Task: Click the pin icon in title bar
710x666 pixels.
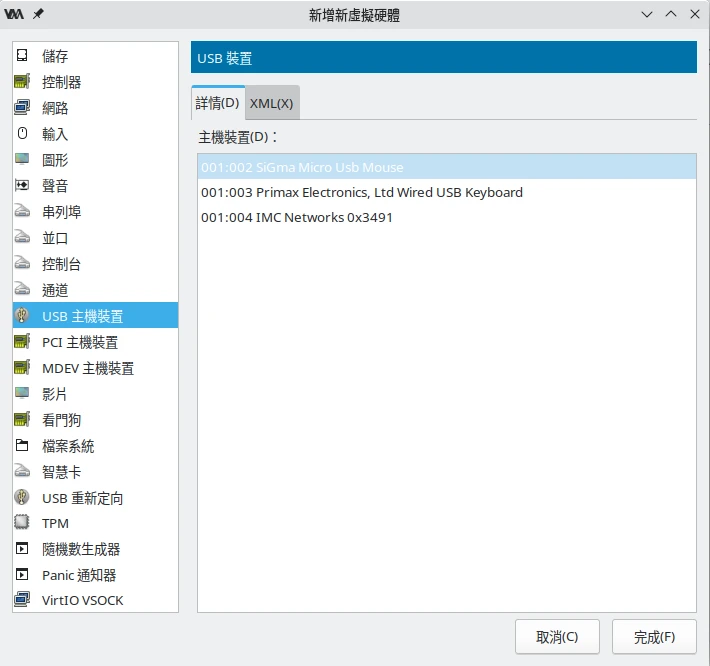Action: click(38, 14)
